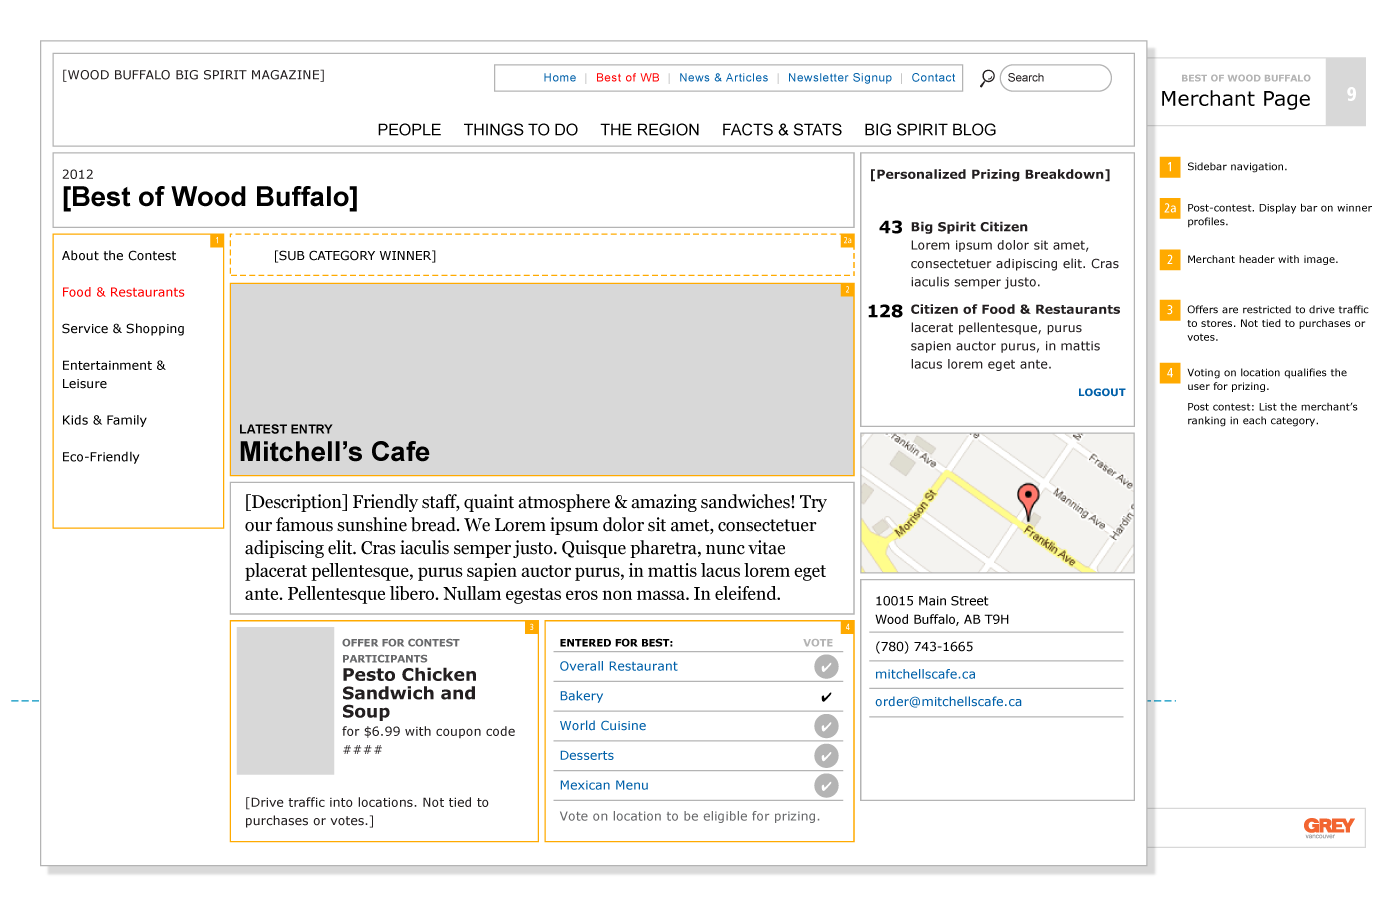Select Eco-Friendly in sidebar

click(101, 457)
